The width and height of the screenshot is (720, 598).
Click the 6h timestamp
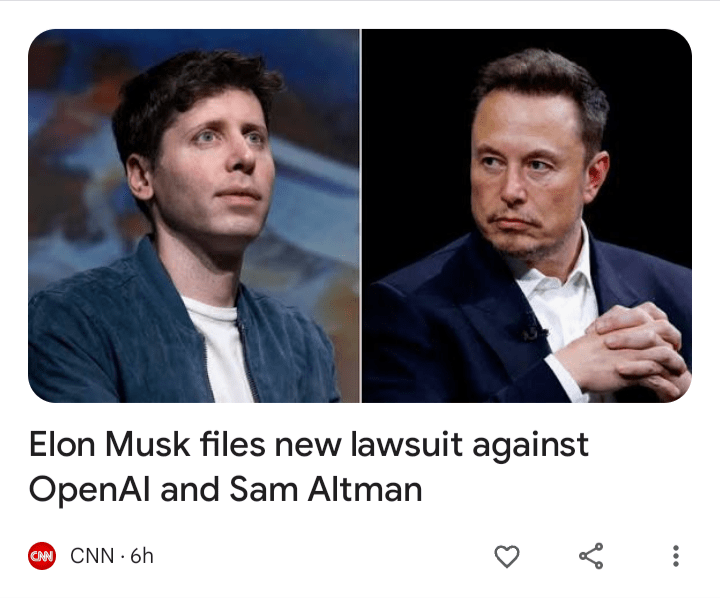click(x=142, y=556)
